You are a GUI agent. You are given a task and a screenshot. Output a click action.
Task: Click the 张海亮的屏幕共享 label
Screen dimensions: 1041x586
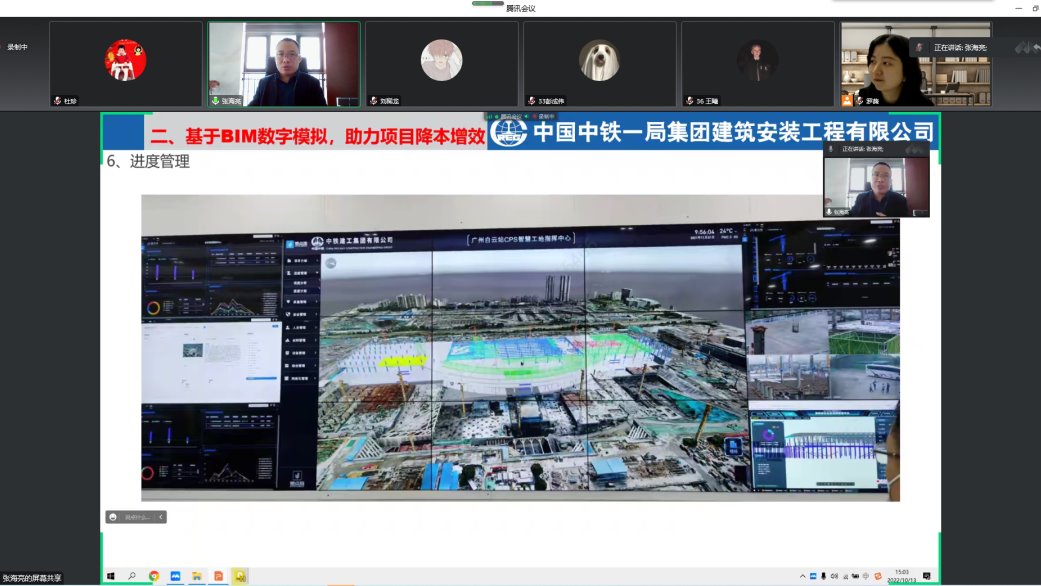[x=32, y=578]
